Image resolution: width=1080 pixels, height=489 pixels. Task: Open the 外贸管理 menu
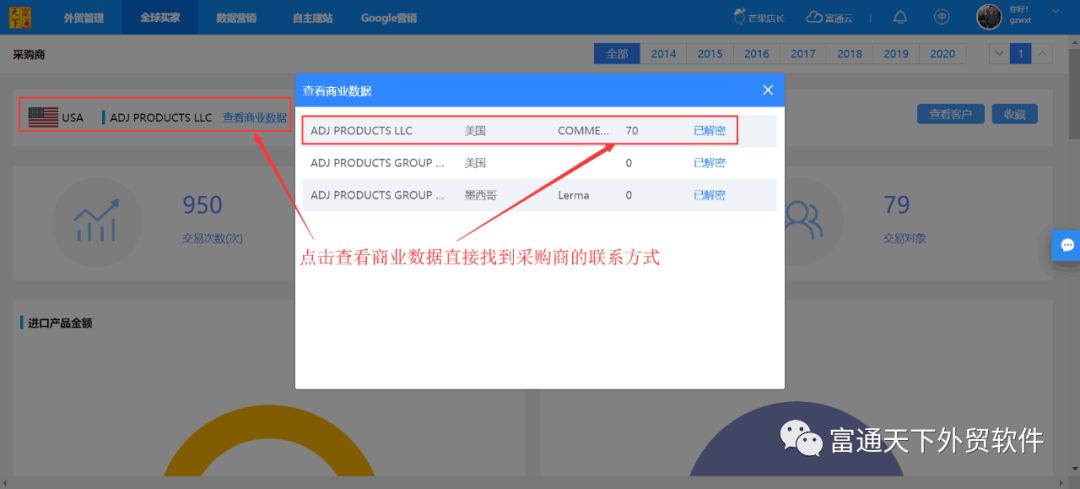[x=84, y=18]
